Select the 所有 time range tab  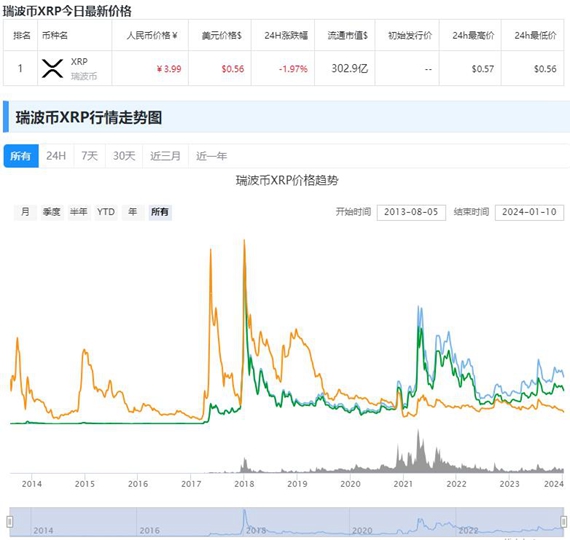(21, 156)
